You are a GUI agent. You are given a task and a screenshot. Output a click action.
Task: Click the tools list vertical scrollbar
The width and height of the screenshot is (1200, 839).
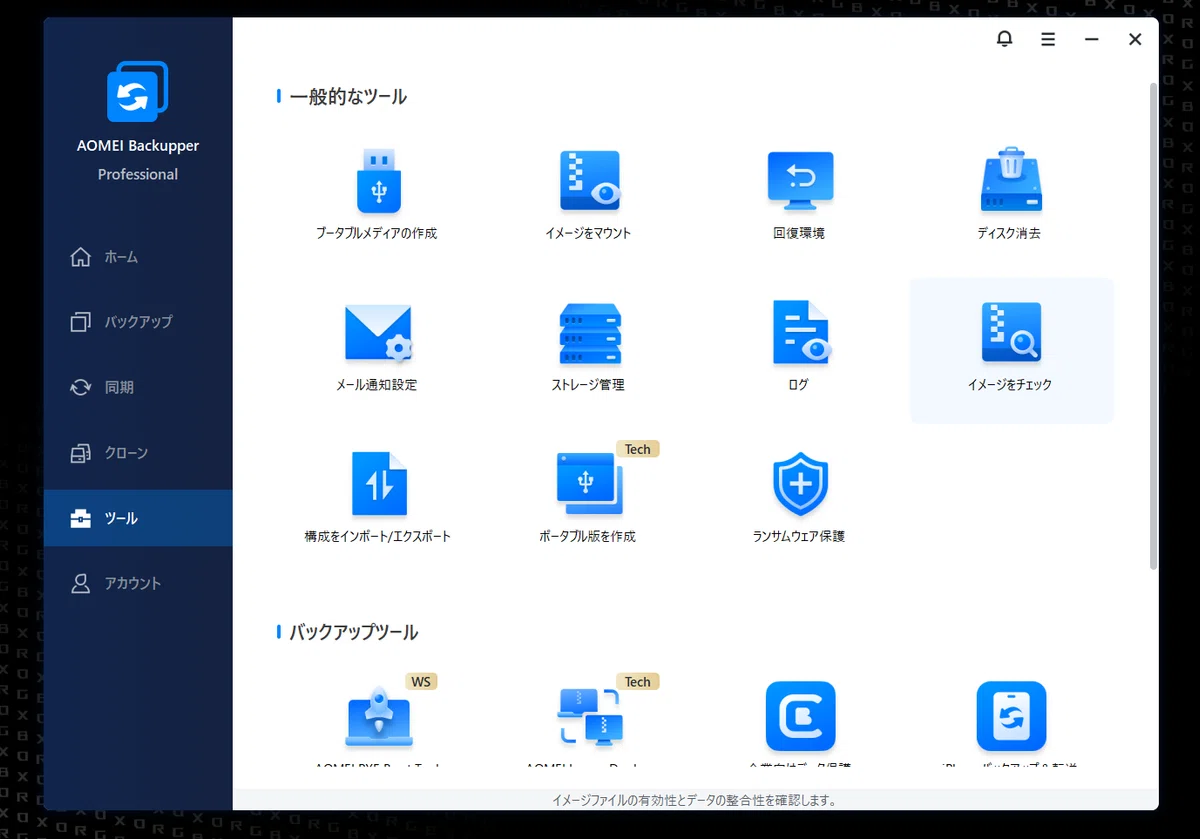pos(1154,325)
